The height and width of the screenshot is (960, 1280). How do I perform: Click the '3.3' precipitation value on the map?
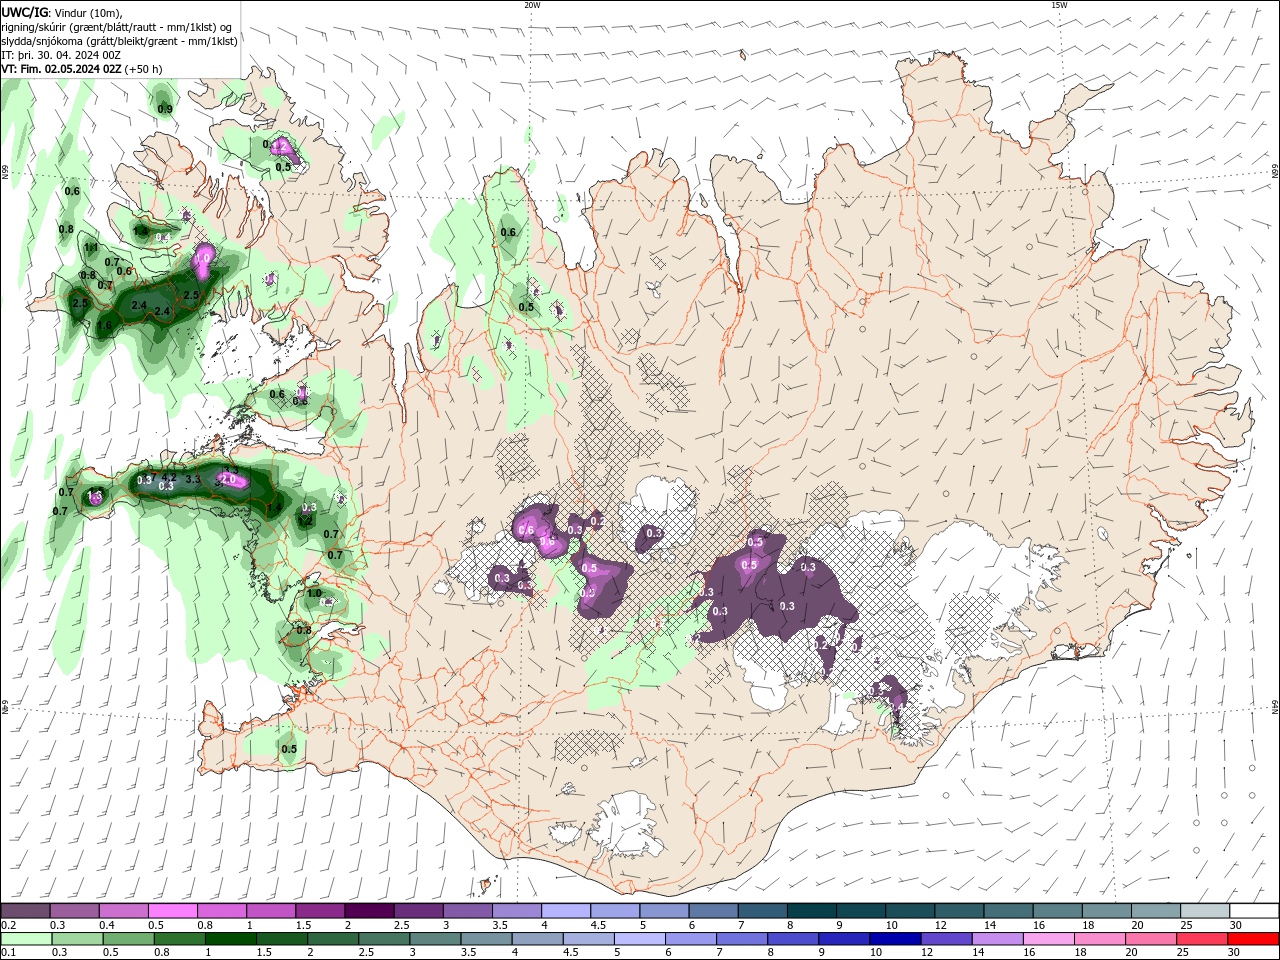194,480
